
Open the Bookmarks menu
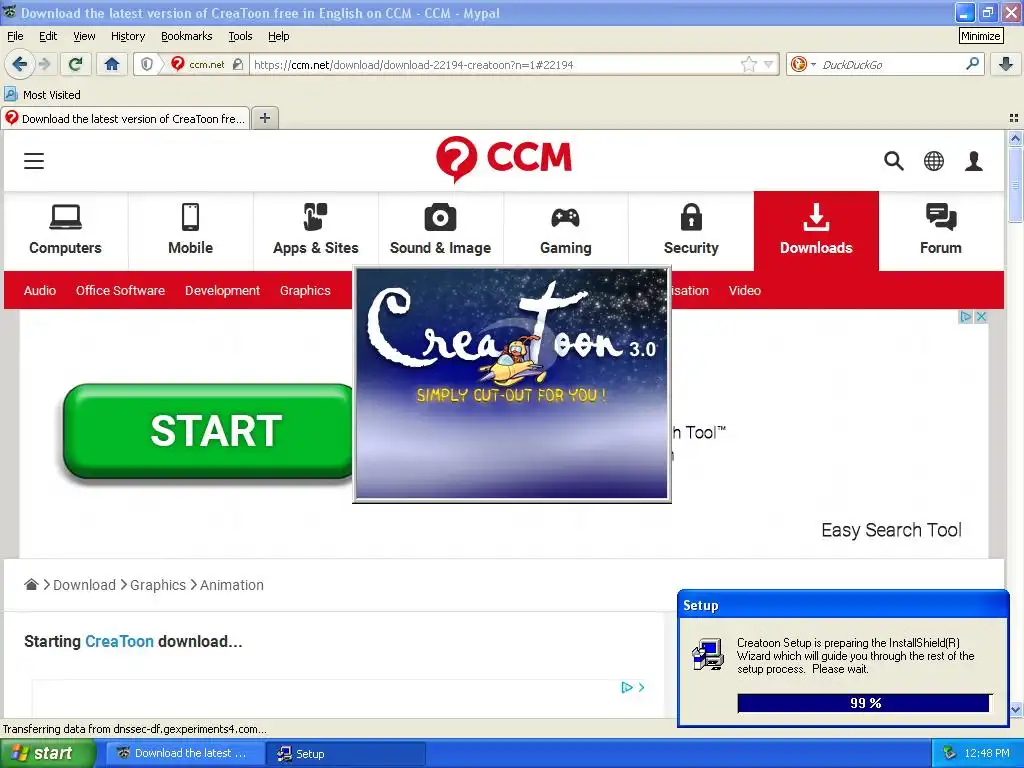coord(187,36)
